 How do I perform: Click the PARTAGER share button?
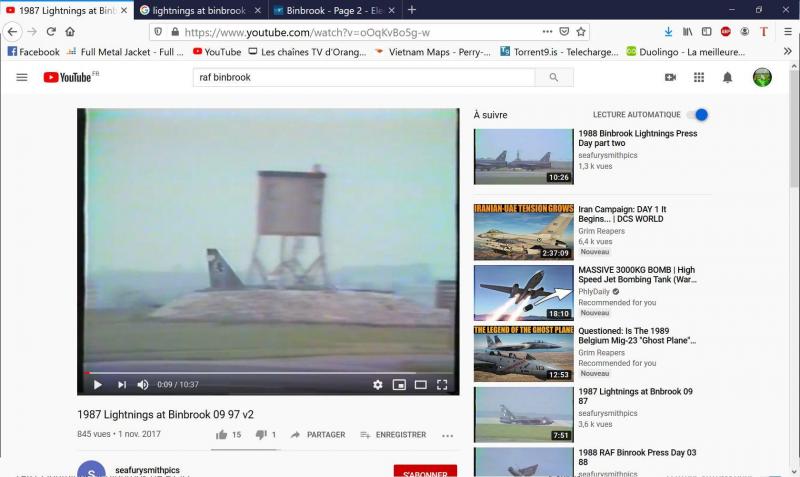318,435
